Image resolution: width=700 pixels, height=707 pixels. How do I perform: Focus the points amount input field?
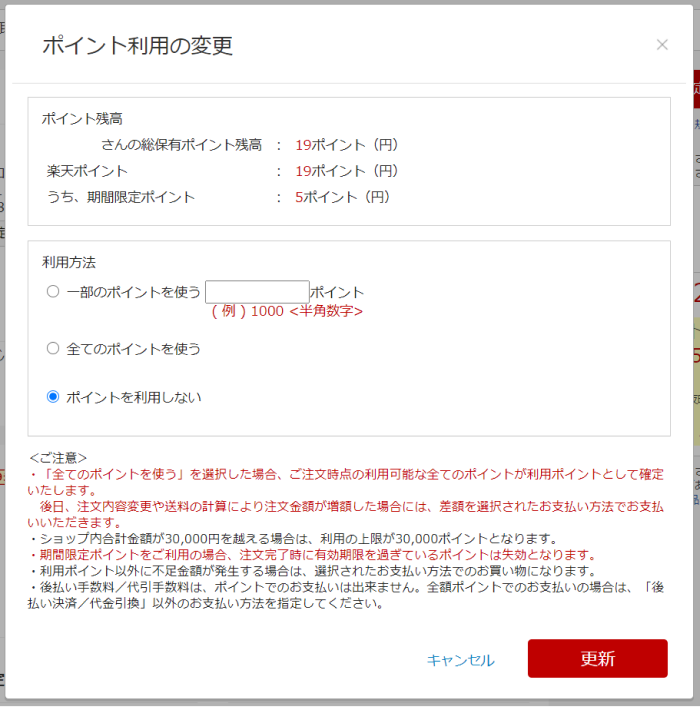(257, 292)
